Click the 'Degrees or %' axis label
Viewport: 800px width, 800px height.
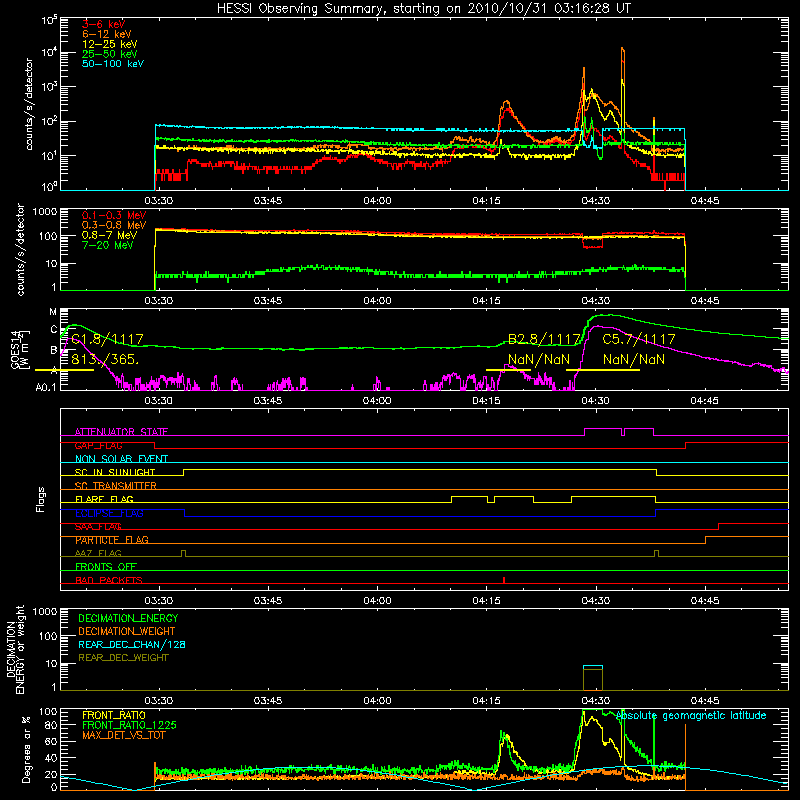(x=26, y=749)
